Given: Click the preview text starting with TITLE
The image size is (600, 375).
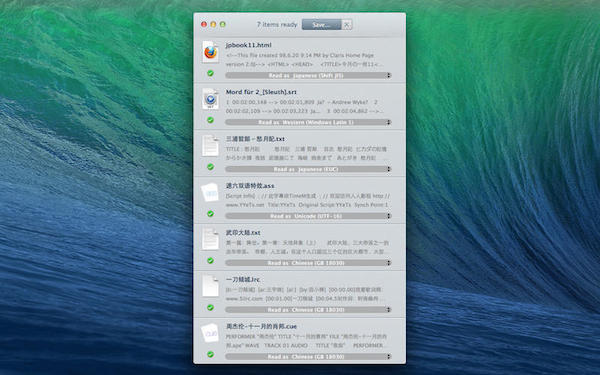Looking at the screenshot, I should point(306,153).
